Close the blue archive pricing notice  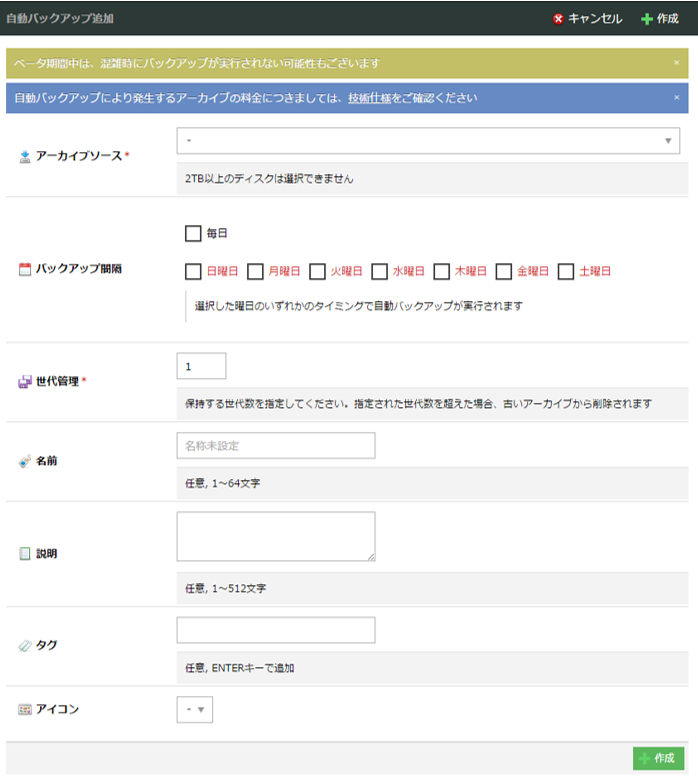point(676,98)
